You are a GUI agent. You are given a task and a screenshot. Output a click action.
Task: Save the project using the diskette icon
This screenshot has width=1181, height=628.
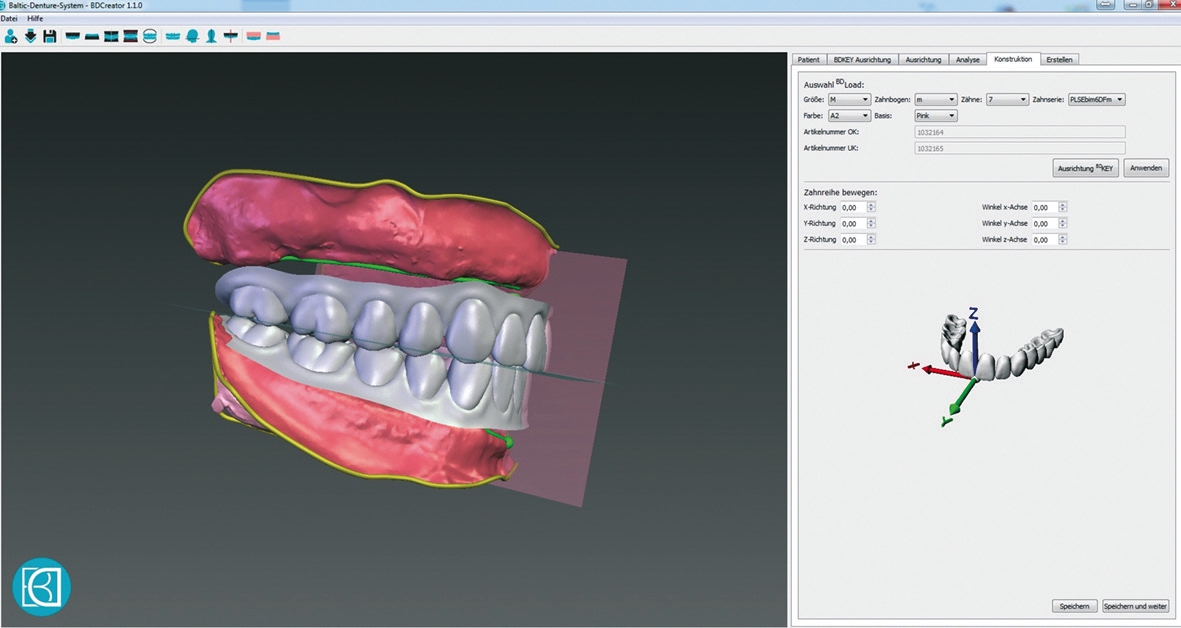49,37
